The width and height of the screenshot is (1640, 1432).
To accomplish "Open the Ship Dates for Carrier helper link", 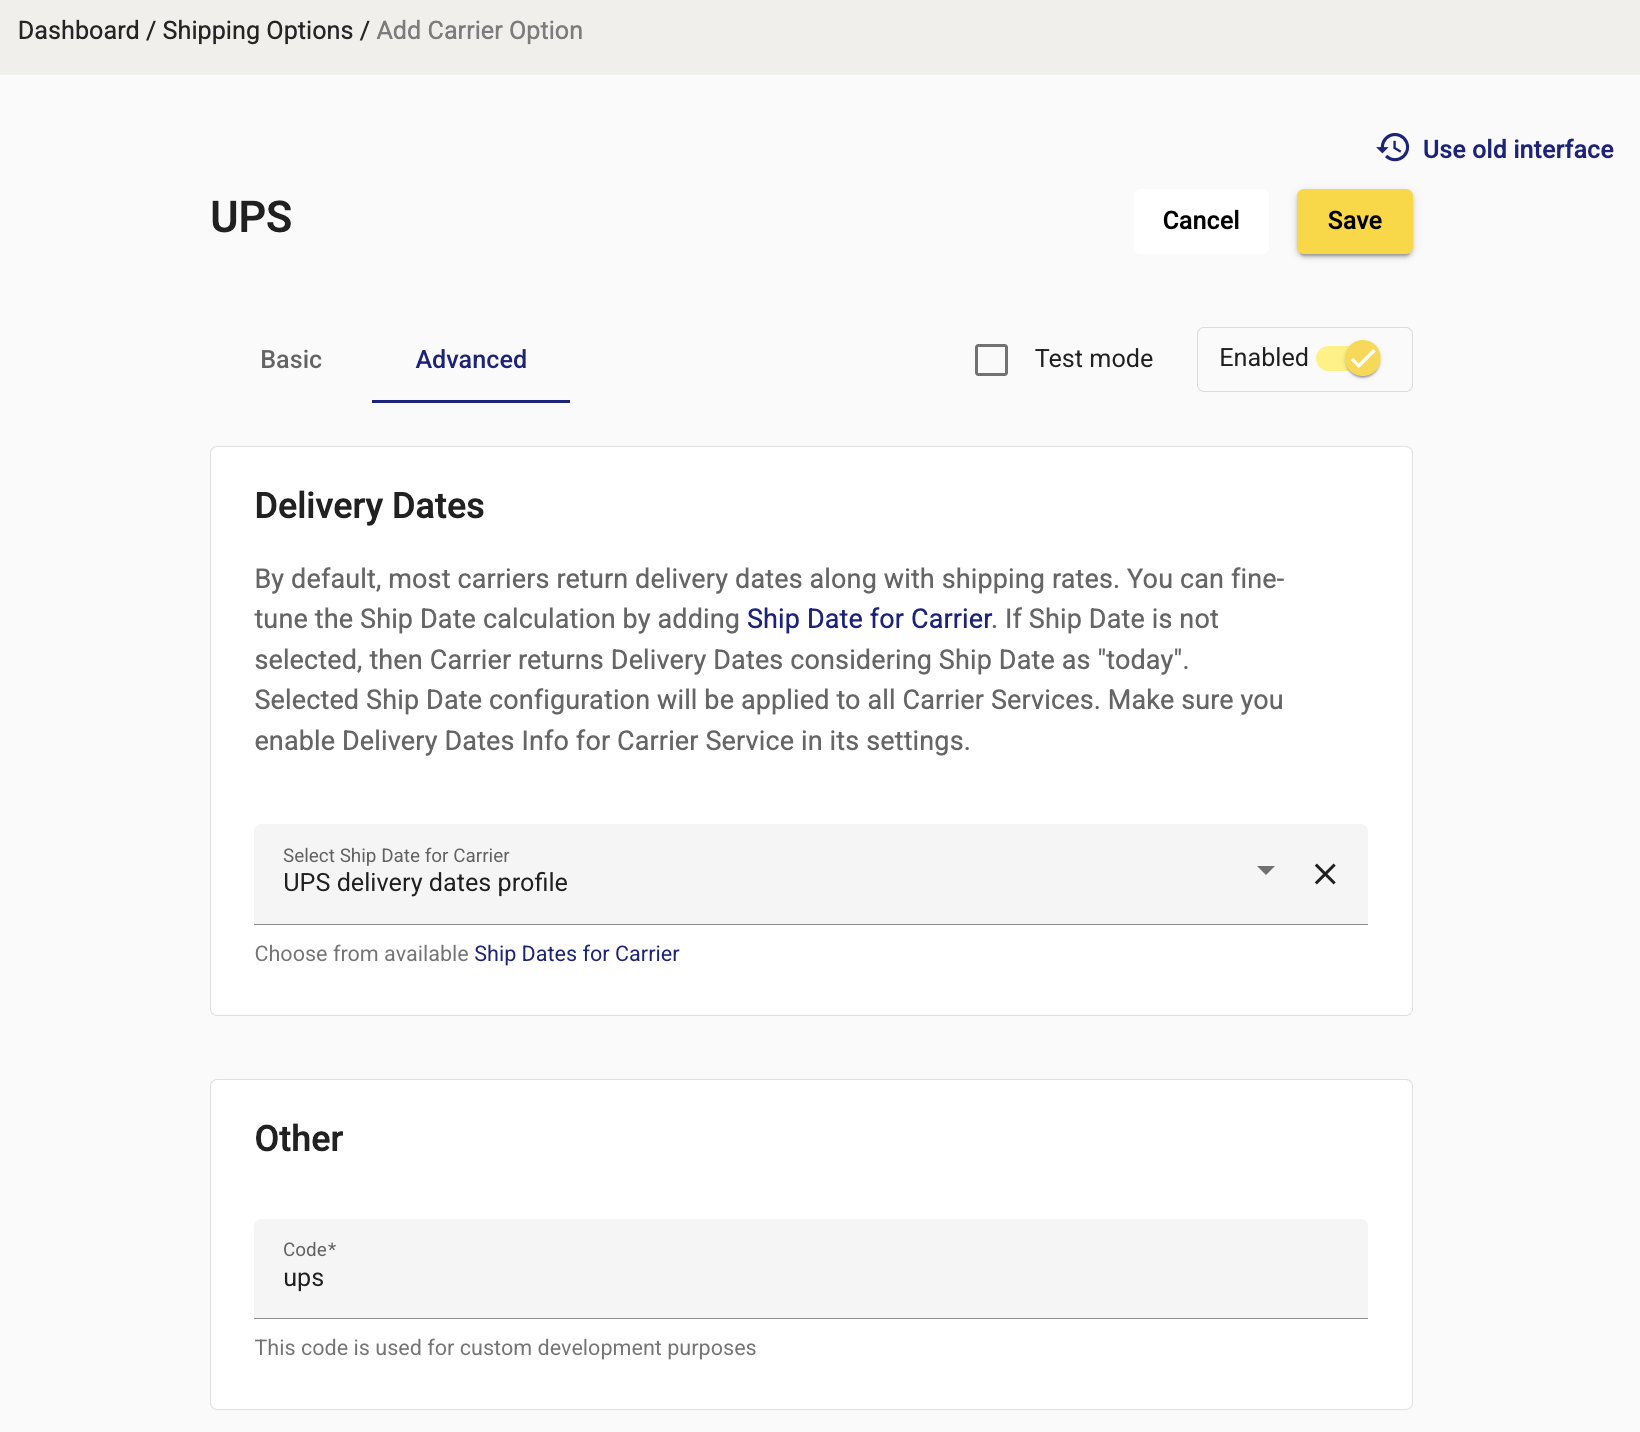I will click(577, 954).
